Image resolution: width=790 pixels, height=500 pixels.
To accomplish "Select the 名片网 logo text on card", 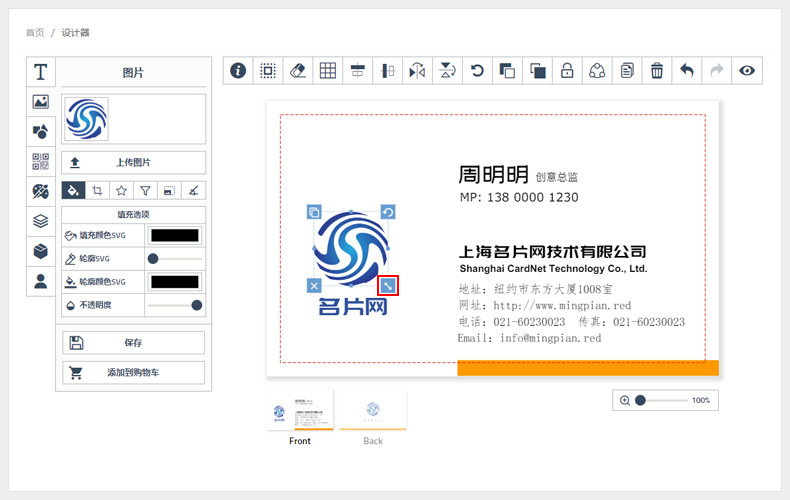I will pyautogui.click(x=353, y=306).
